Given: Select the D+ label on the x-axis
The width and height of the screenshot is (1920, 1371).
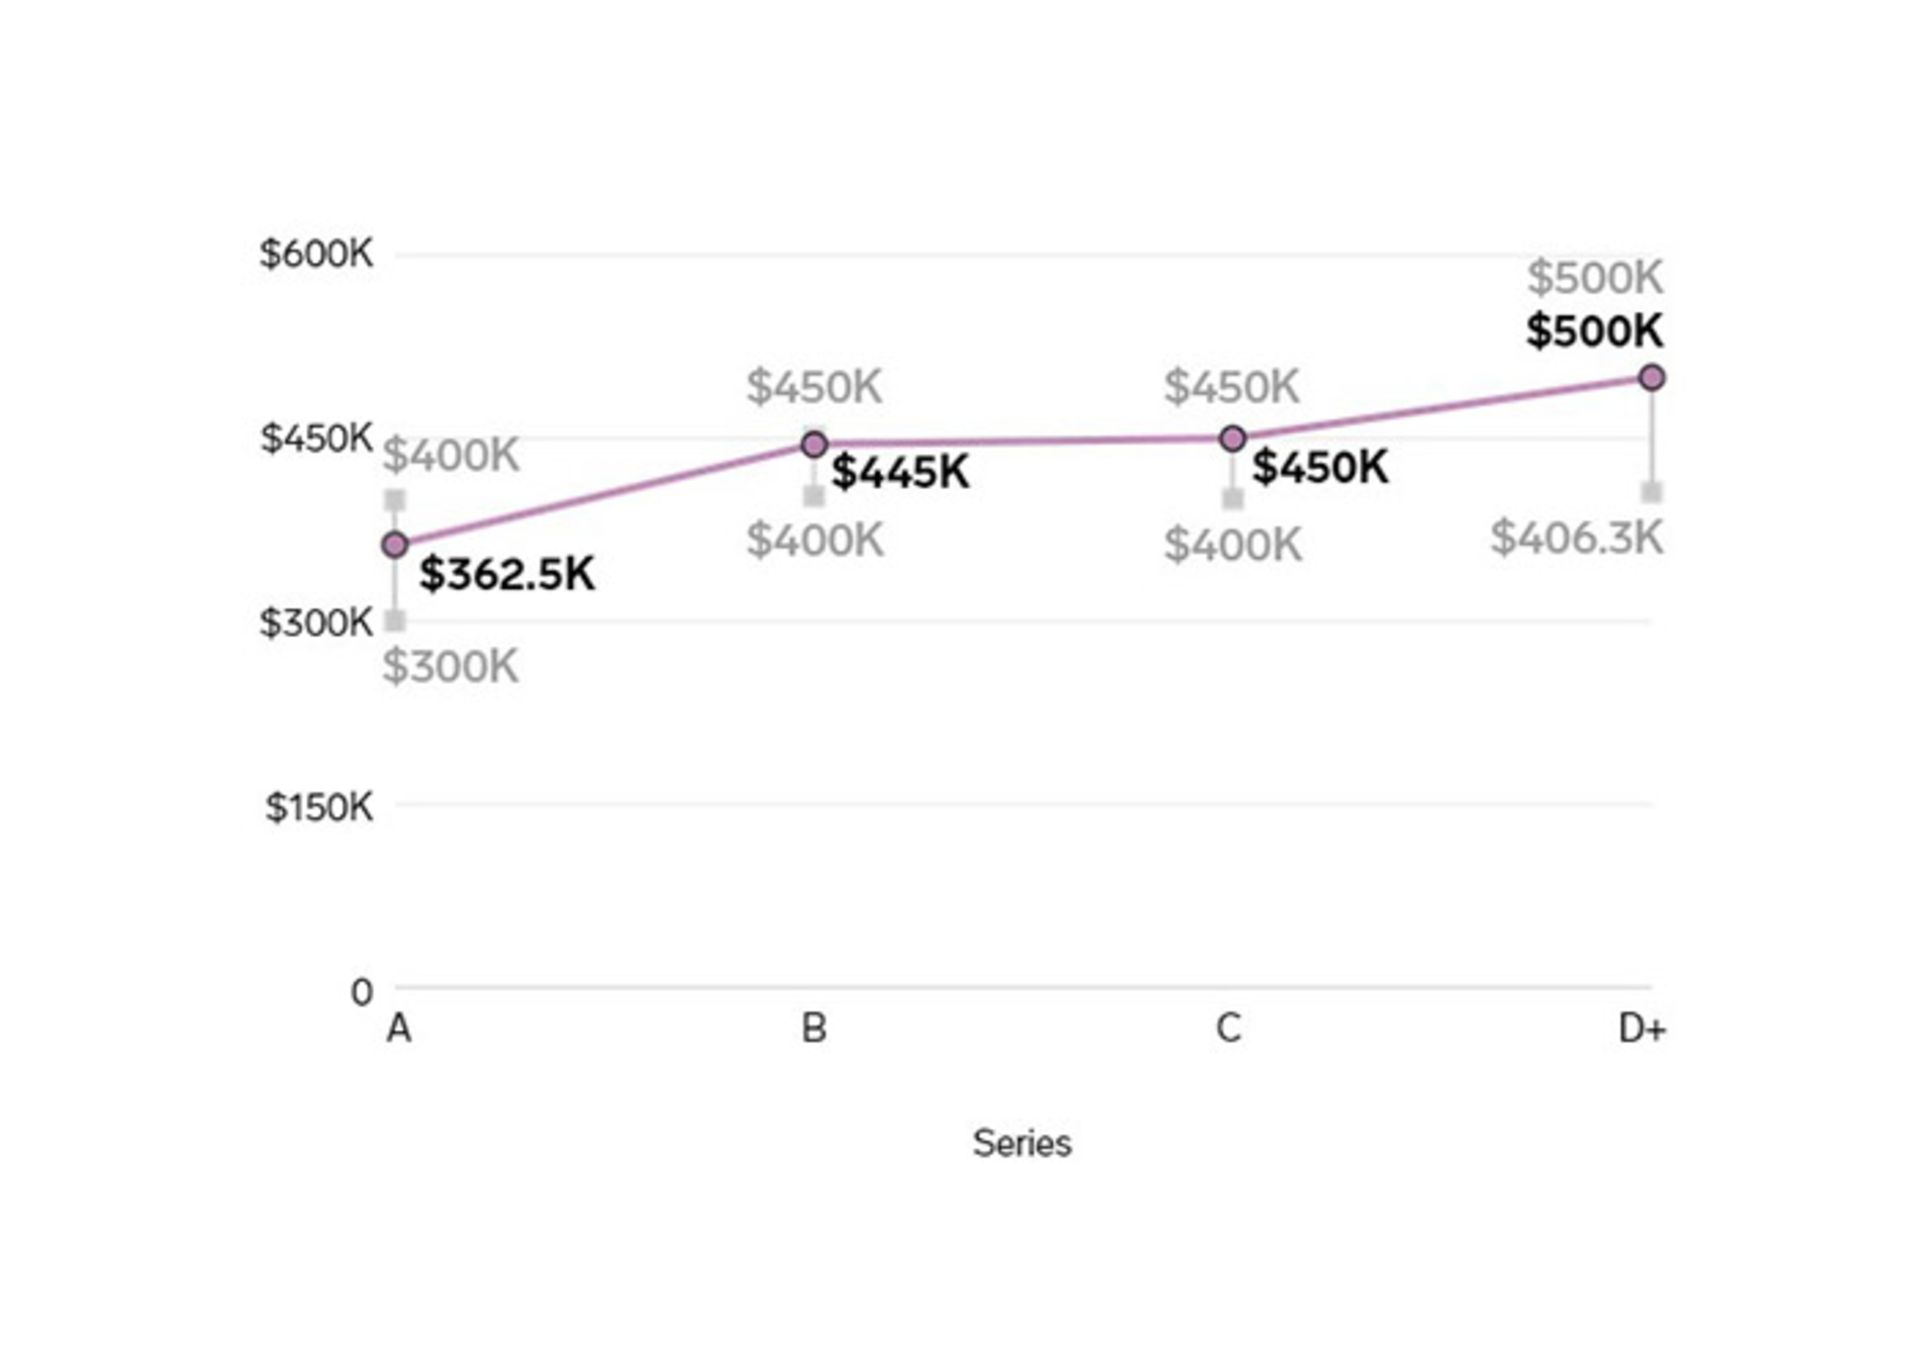Looking at the screenshot, I should click(x=1642, y=1028).
